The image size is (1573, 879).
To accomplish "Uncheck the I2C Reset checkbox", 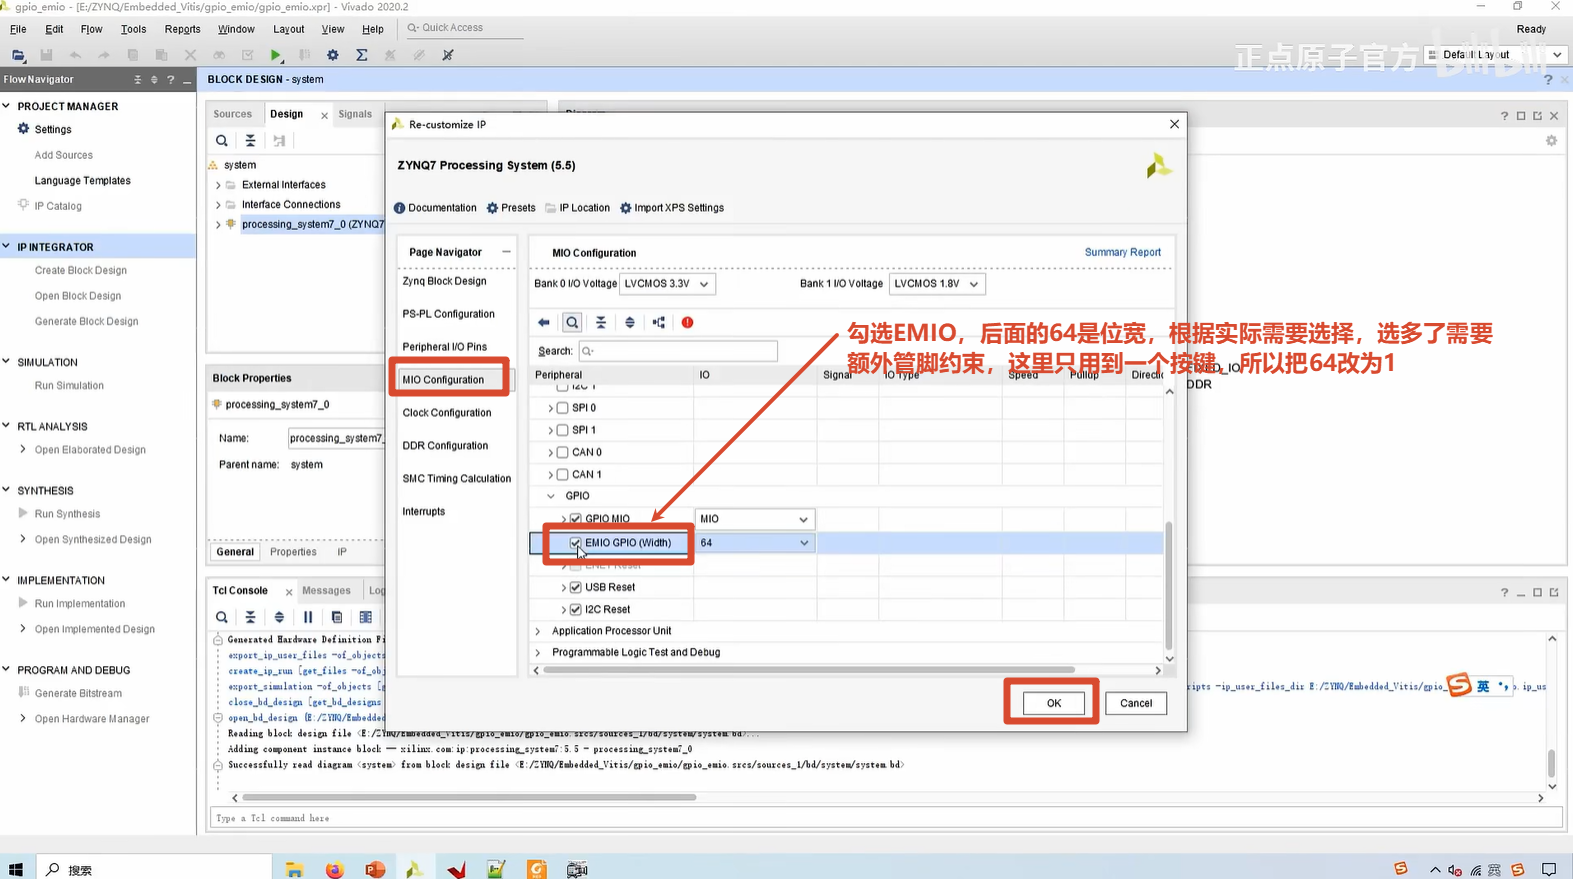I will tap(576, 609).
